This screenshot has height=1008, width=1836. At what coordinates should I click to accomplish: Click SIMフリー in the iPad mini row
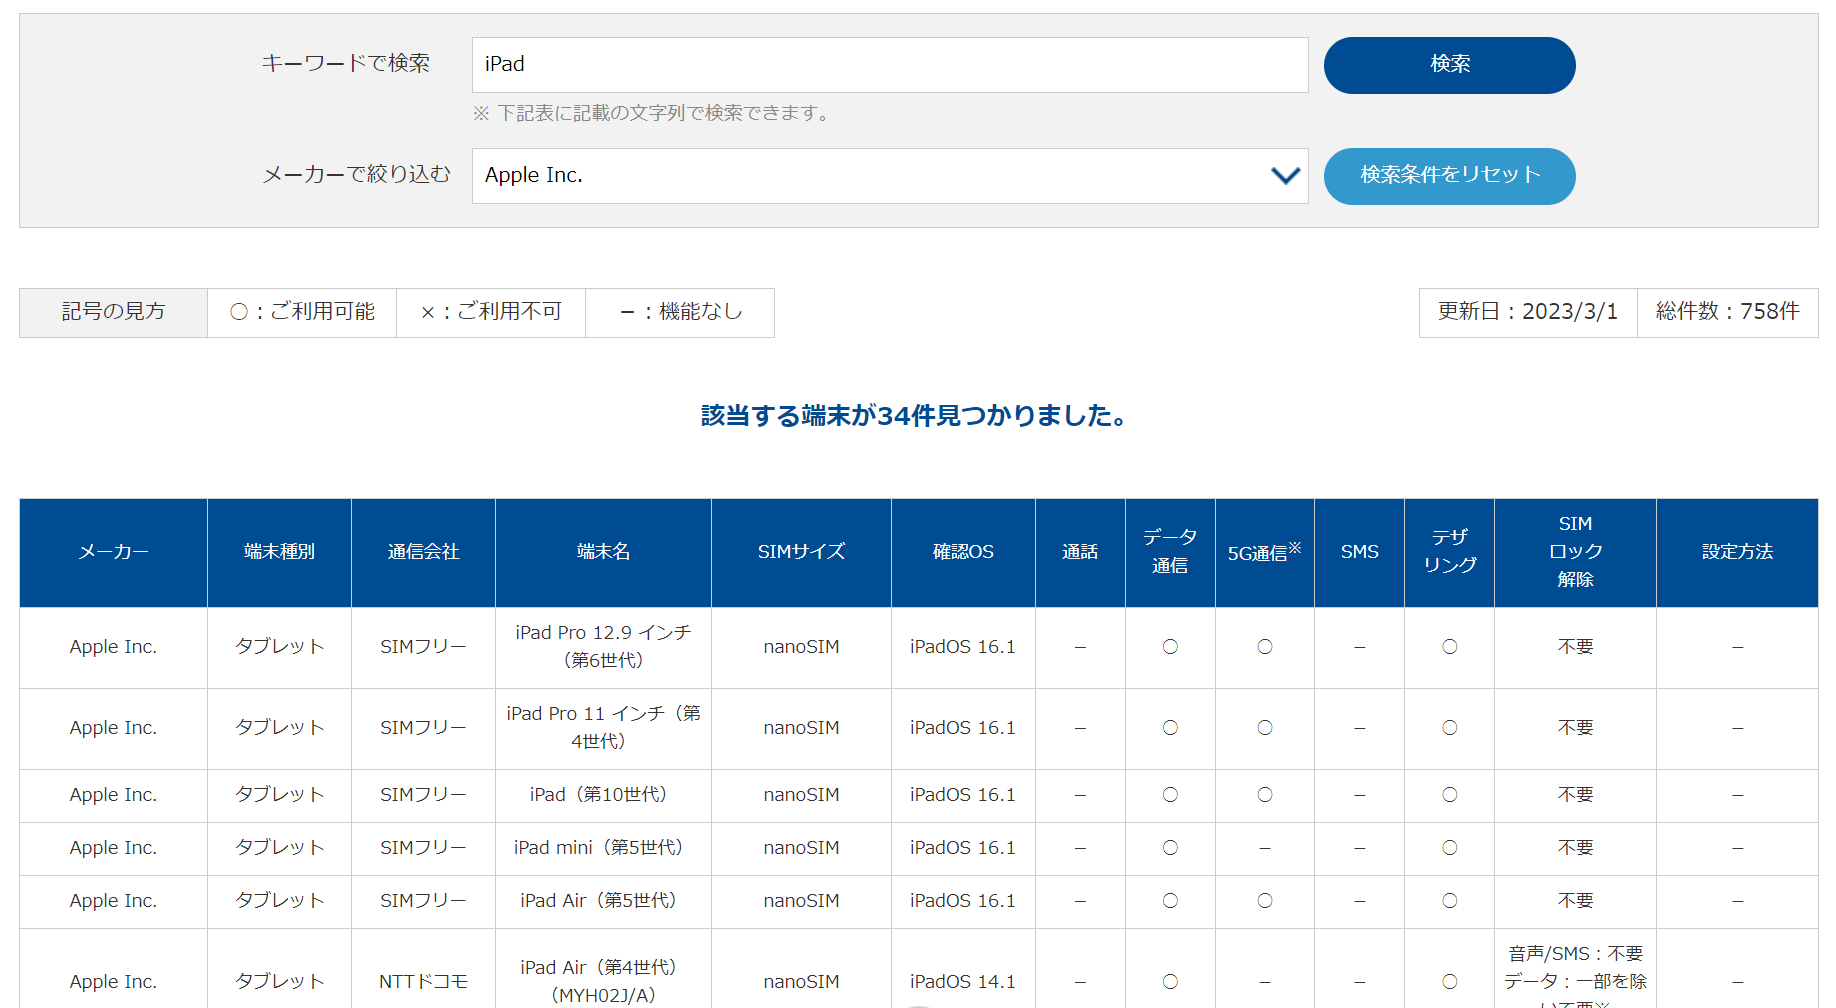423,848
